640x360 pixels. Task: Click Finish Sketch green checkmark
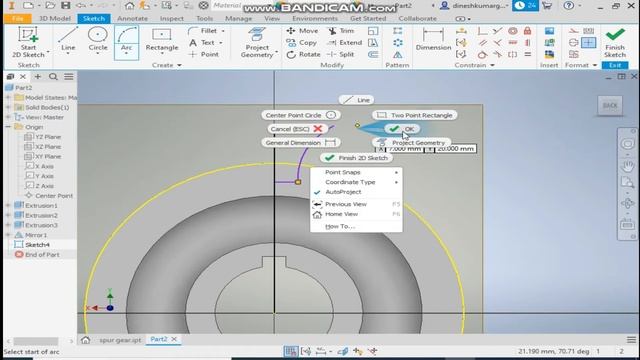click(615, 42)
